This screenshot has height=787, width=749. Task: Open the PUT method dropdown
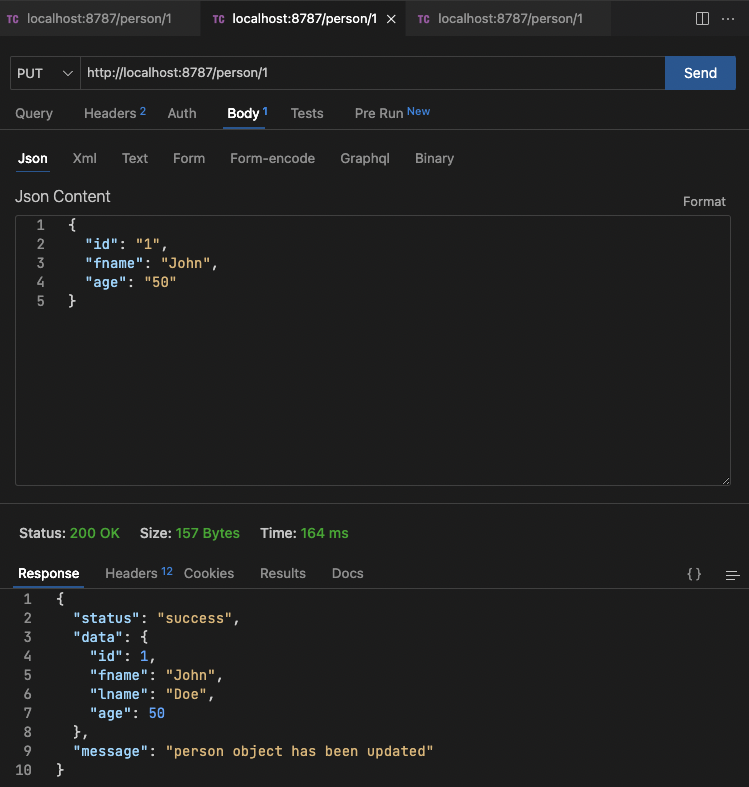pos(45,73)
